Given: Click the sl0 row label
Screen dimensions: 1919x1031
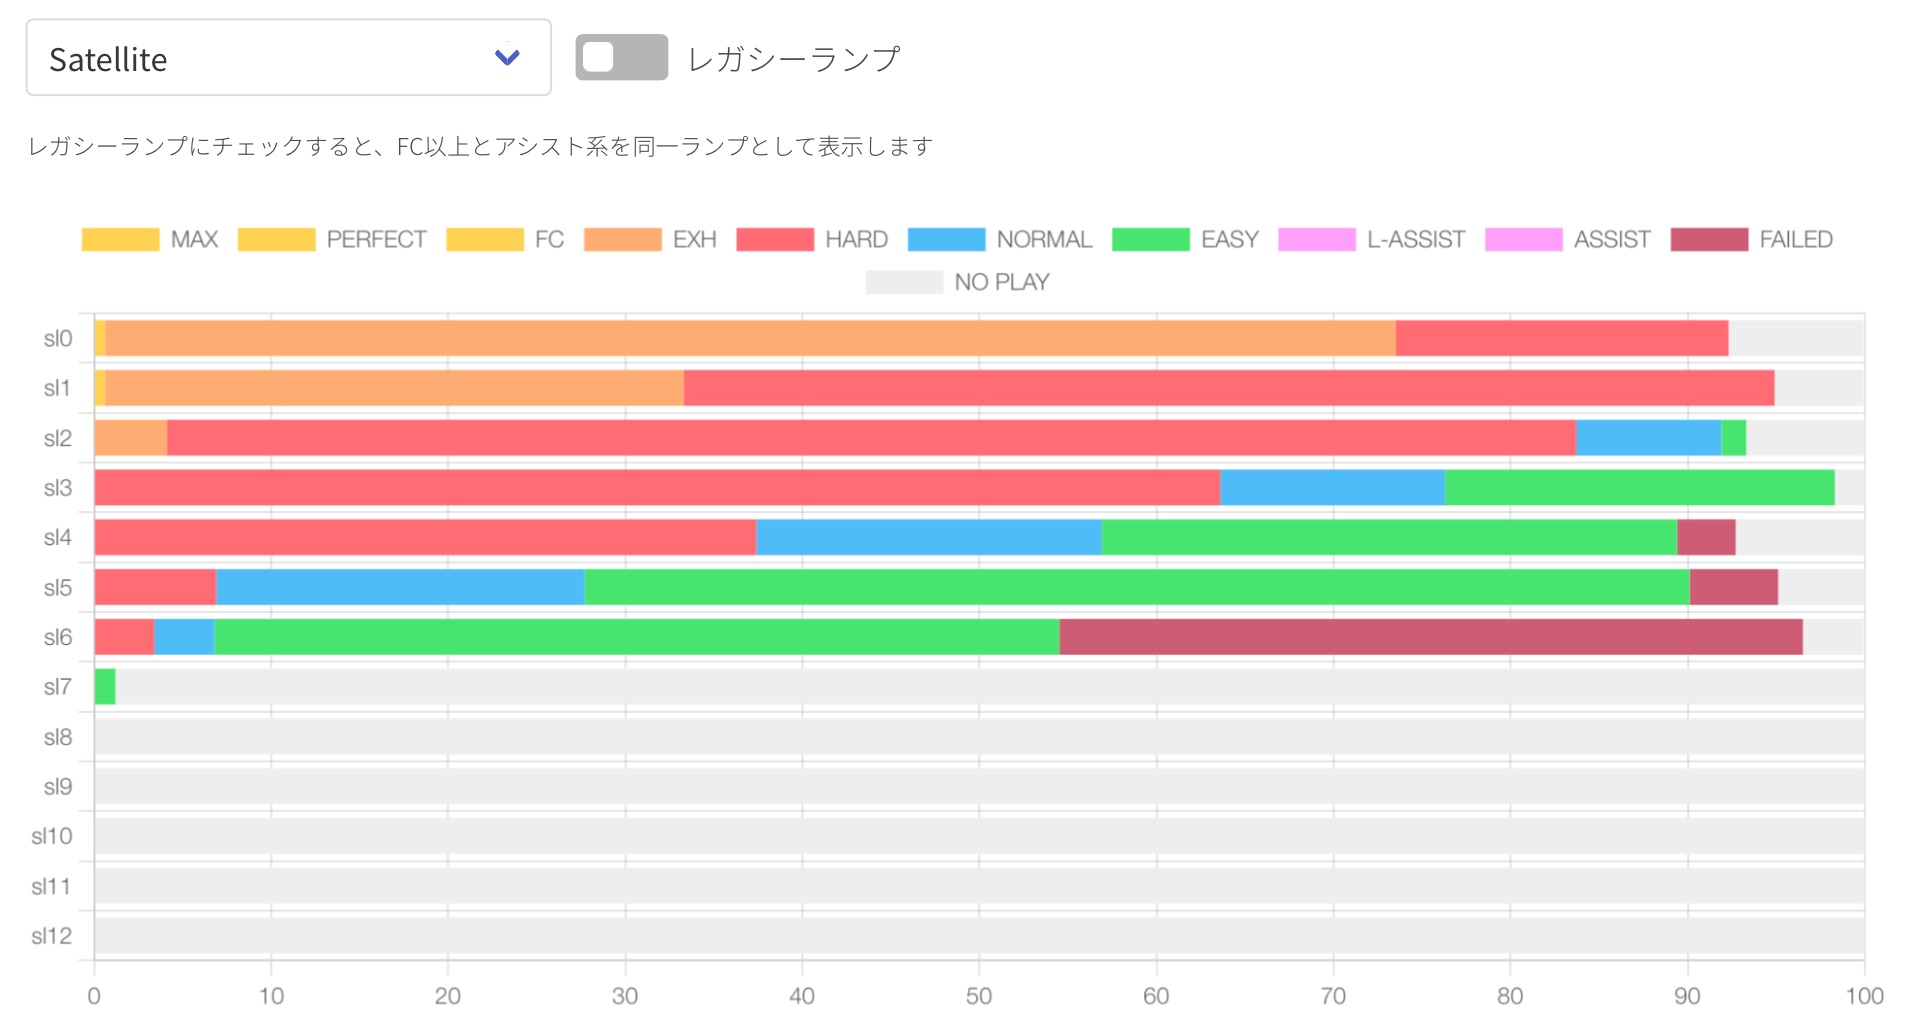Looking at the screenshot, I should pyautogui.click(x=57, y=337).
